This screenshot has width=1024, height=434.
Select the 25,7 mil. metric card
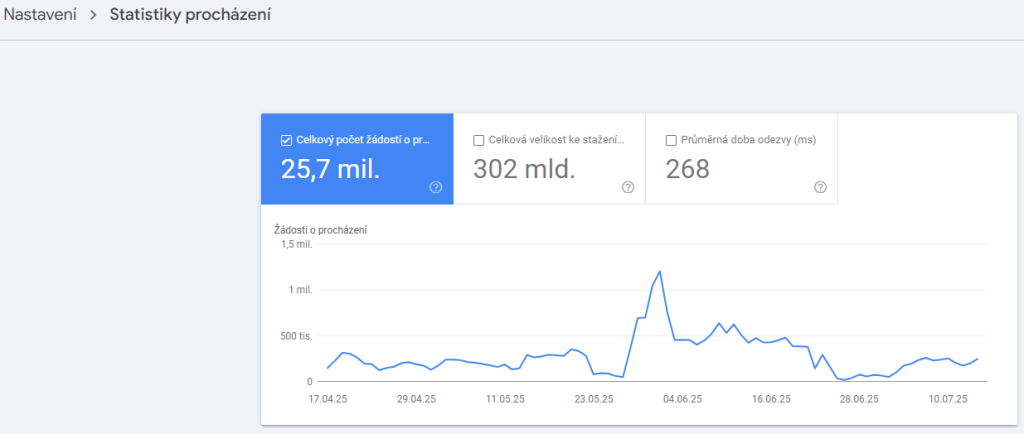pyautogui.click(x=357, y=159)
